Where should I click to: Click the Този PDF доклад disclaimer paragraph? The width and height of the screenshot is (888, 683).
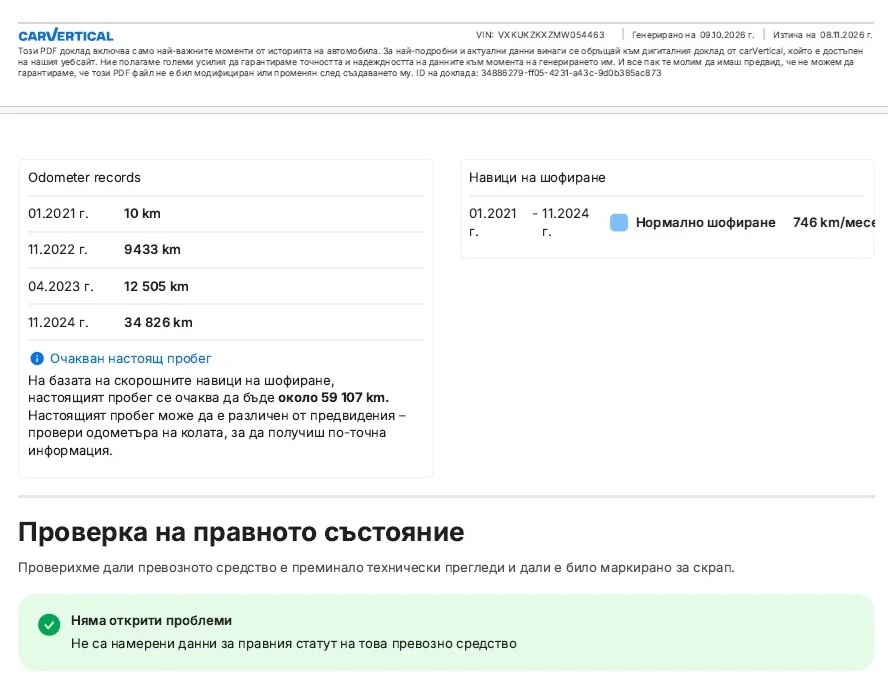[441, 62]
